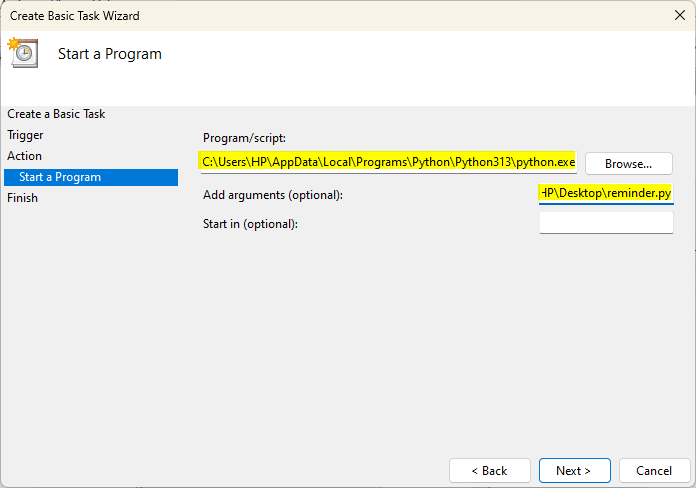Go to the Trigger step in sidebar

pyautogui.click(x=25, y=135)
